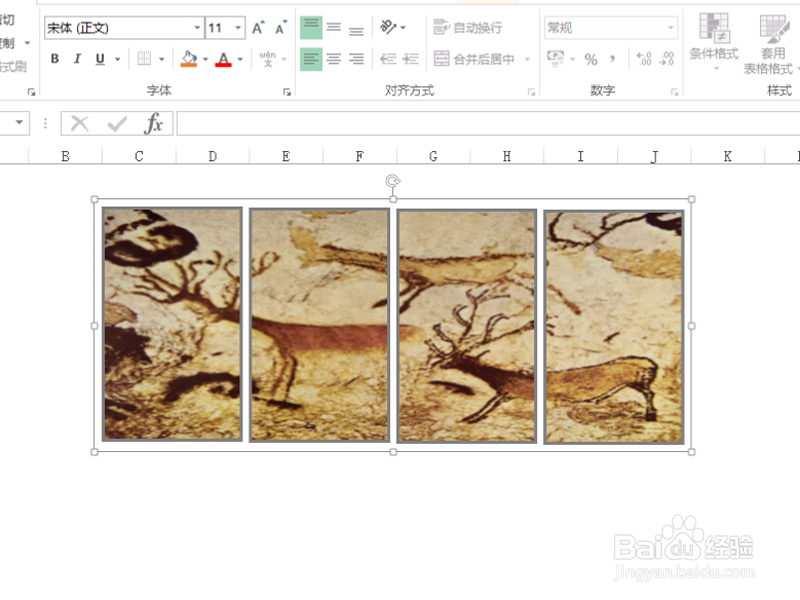Screen dimensions: 800x600
Task: Select column F header
Action: (360, 156)
